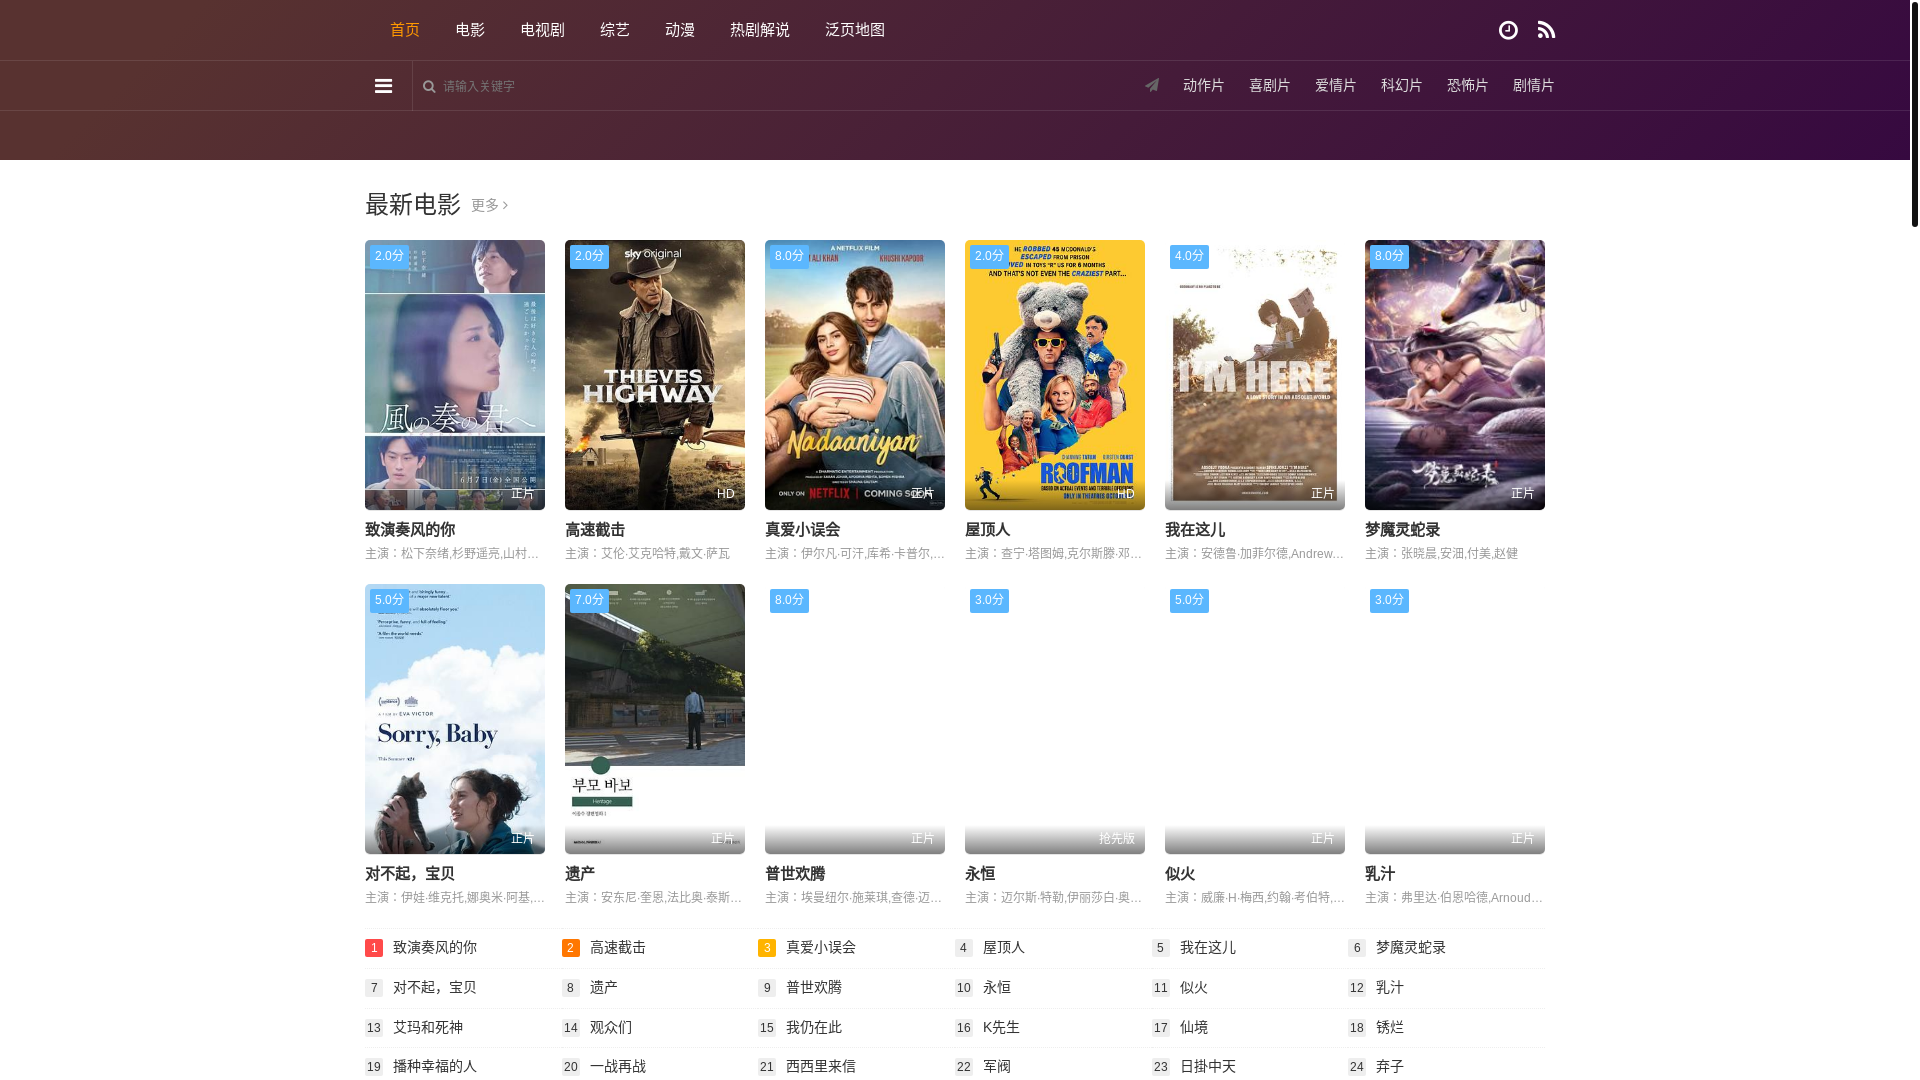The width and height of the screenshot is (1920, 1080).
Task: Browse the 剧情片 genre
Action: (1533, 85)
